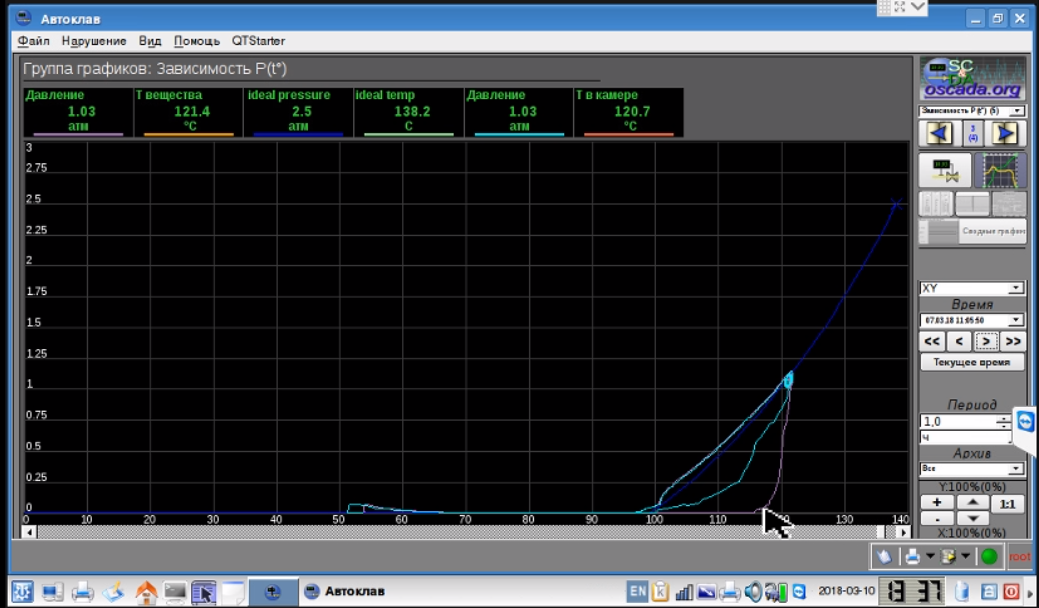Click the green status indicator in status bar
The height and width of the screenshot is (608, 1039).
[988, 556]
